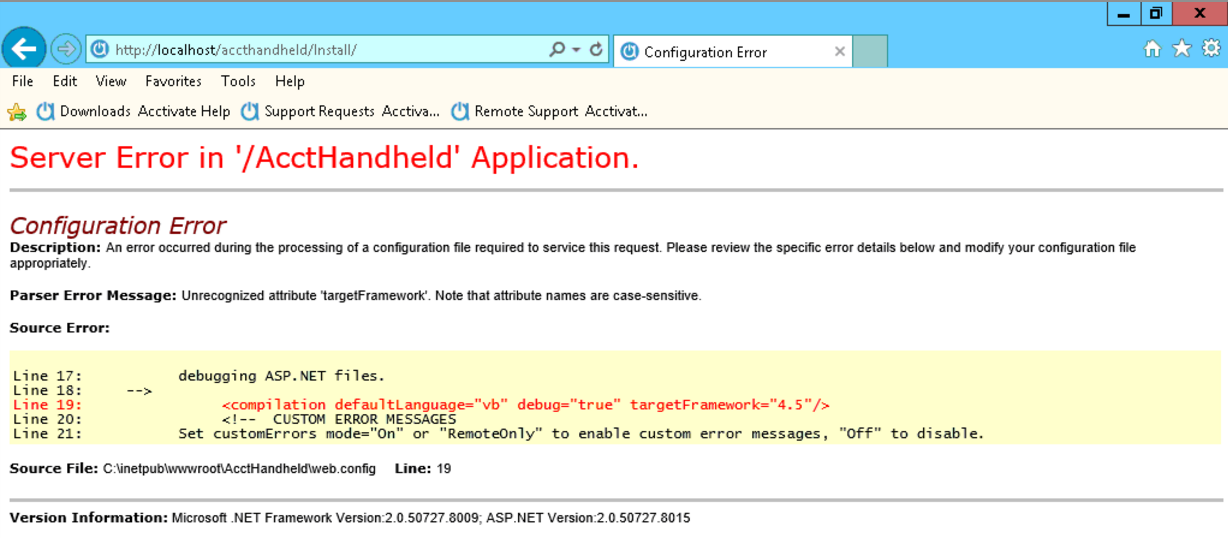Click the Line 17 debugging ASP.NET files text

click(281, 376)
